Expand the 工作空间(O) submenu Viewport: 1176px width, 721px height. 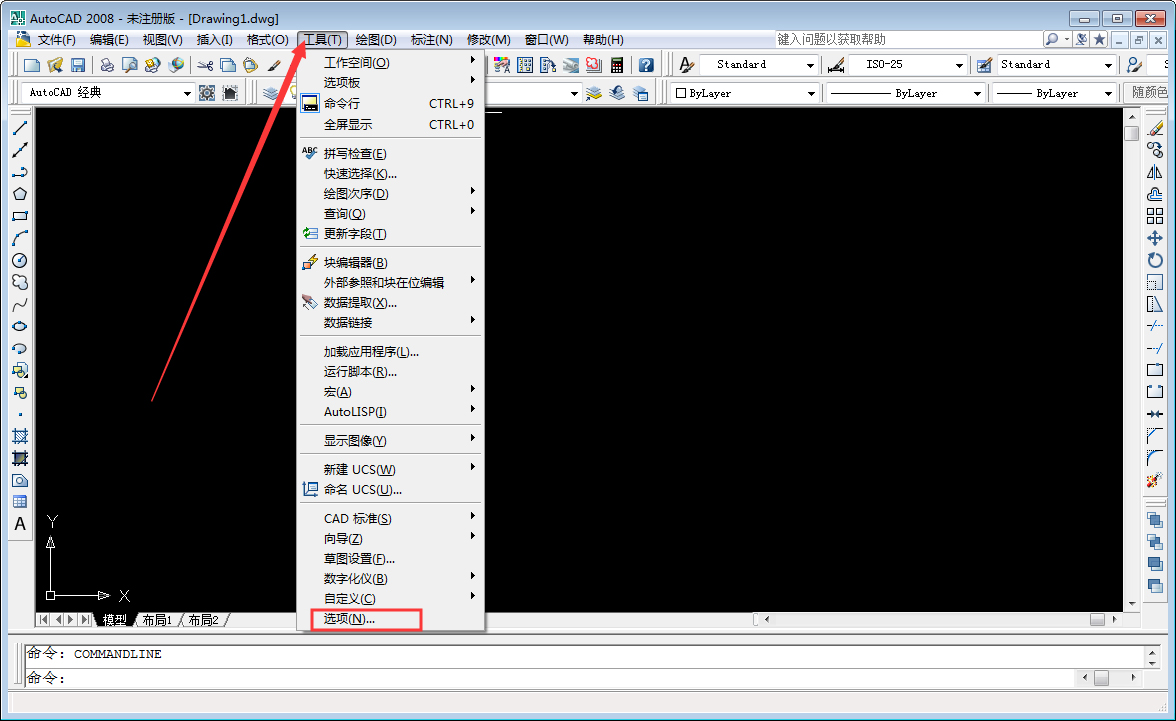coord(355,61)
